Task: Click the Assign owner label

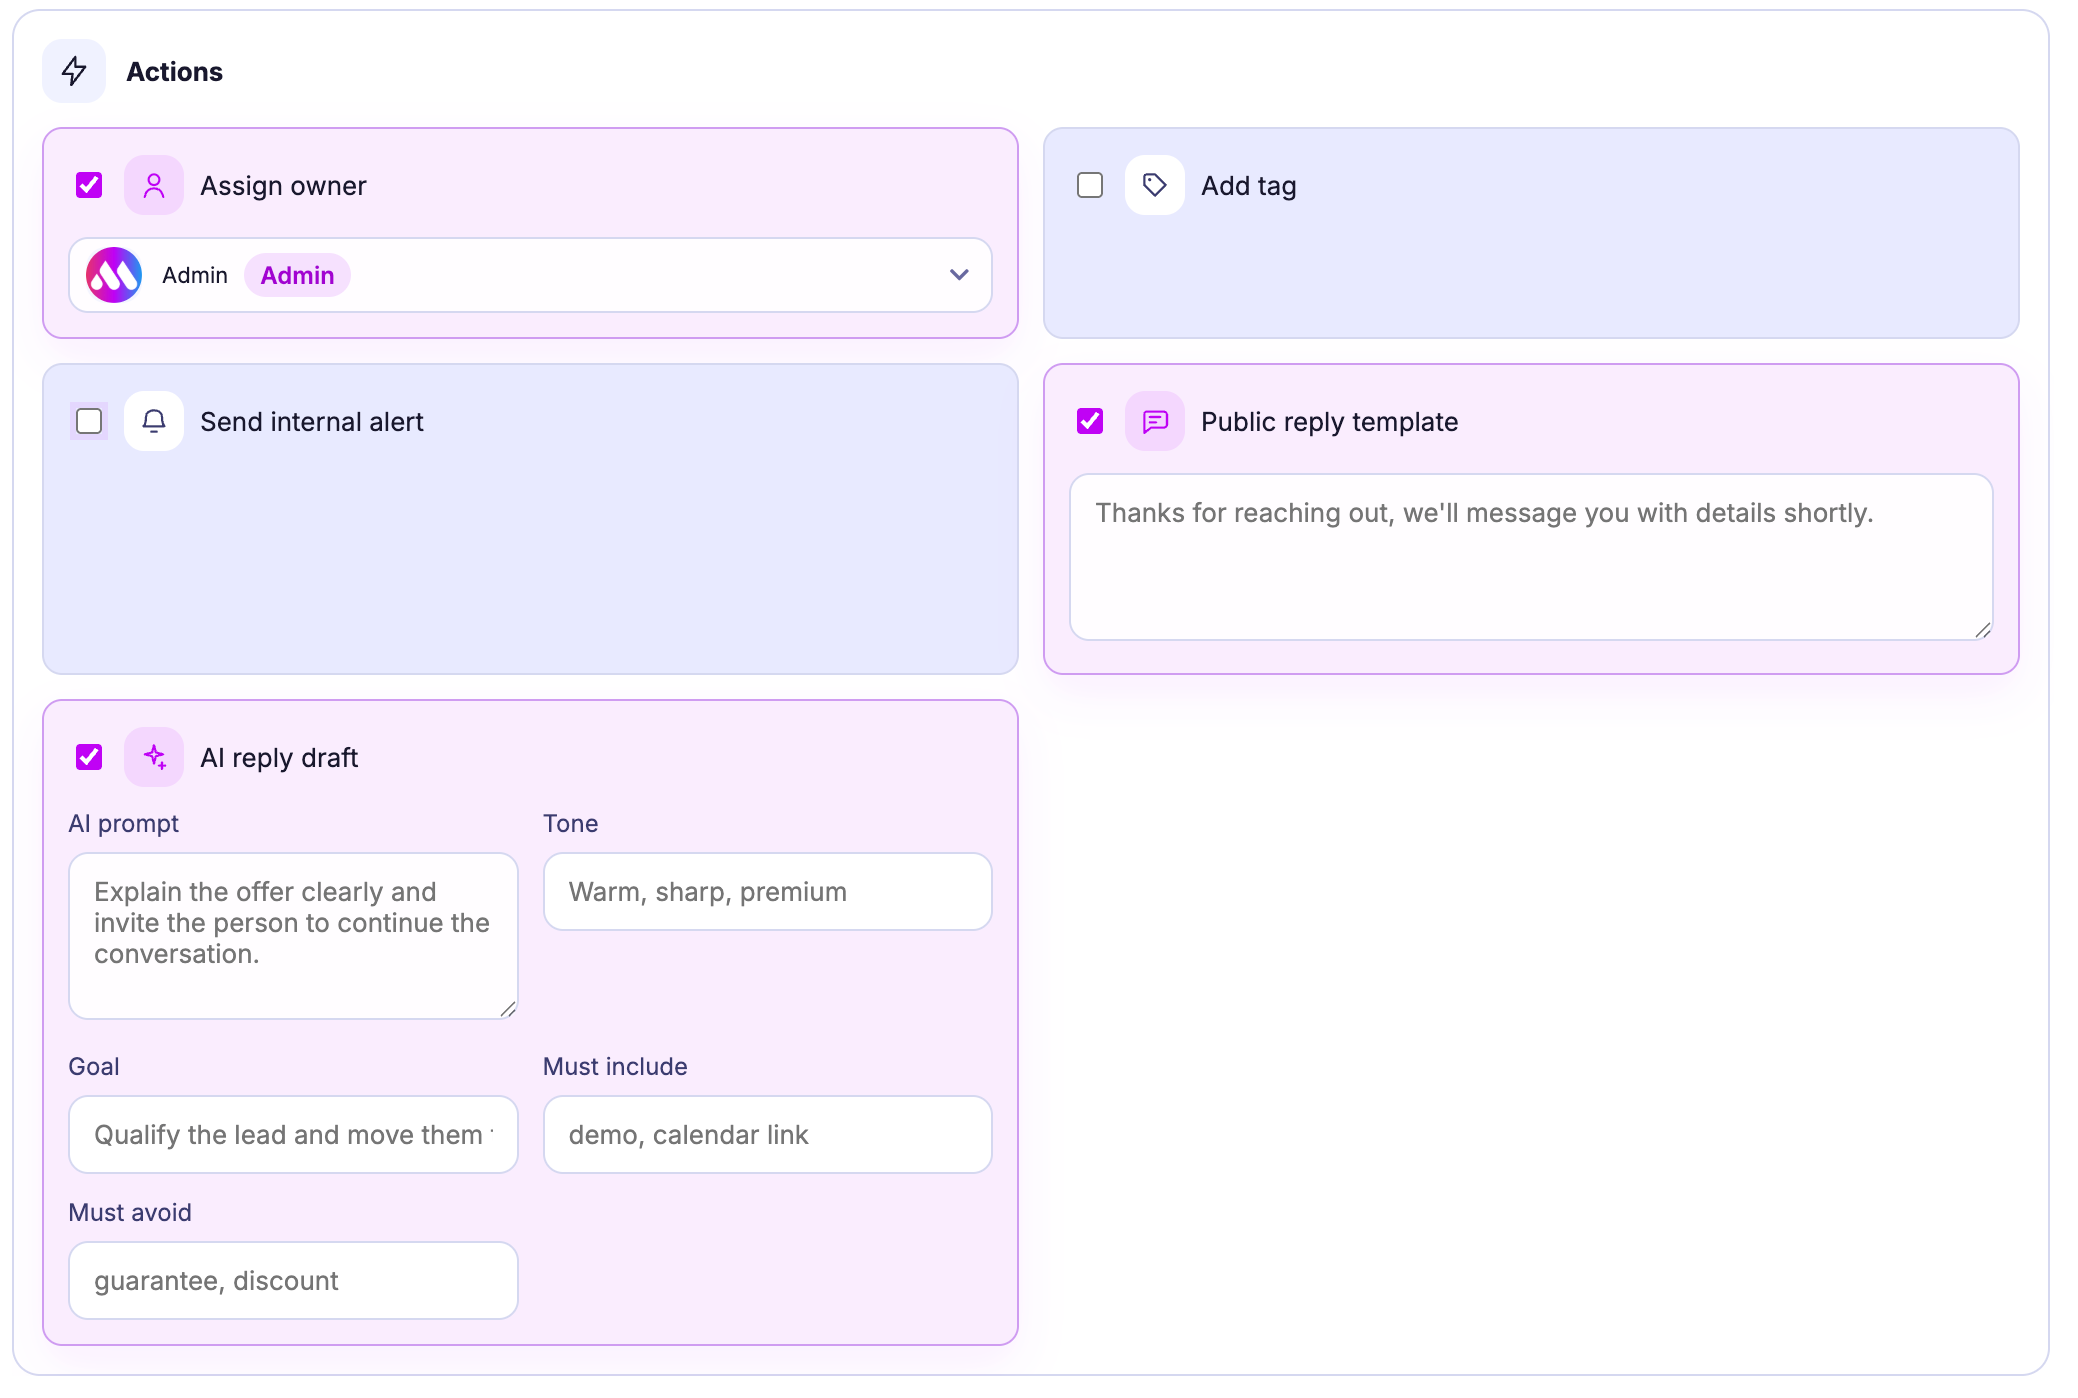Action: pos(283,186)
